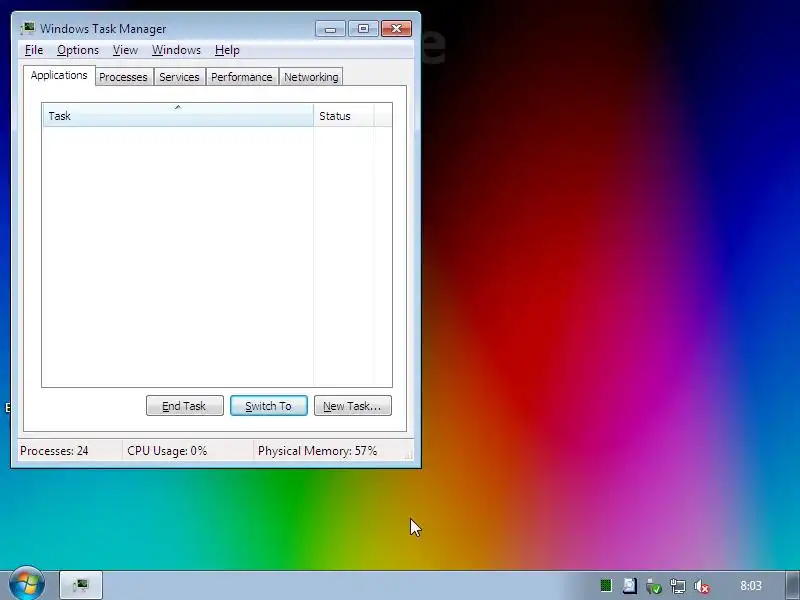Click the clock showing 8:03
Screen dimensions: 800x600
751,586
